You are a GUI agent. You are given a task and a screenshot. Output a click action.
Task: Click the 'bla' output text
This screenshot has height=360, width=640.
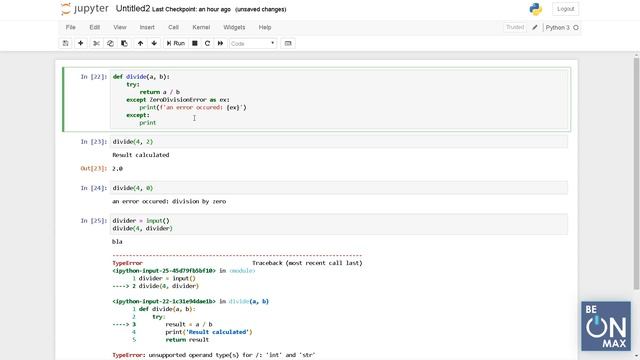click(x=117, y=242)
